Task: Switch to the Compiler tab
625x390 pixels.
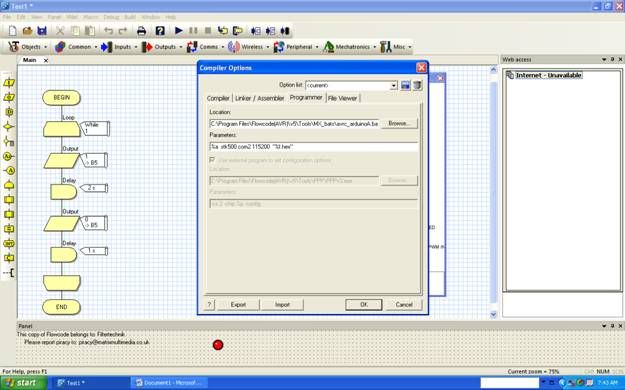Action: [x=218, y=98]
